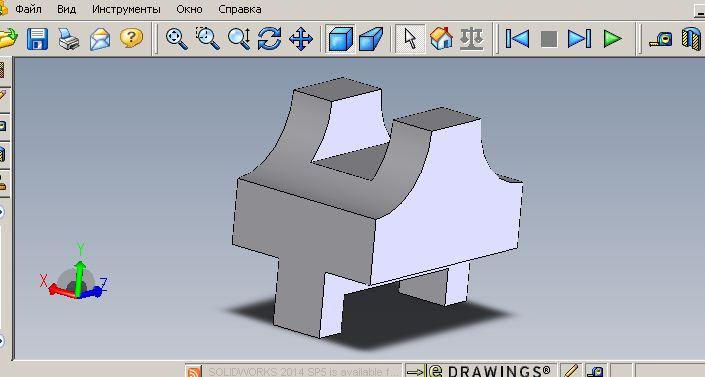Open the Measure tape tool in toolbar
Viewport: 705px width, 377px height.
(661, 39)
